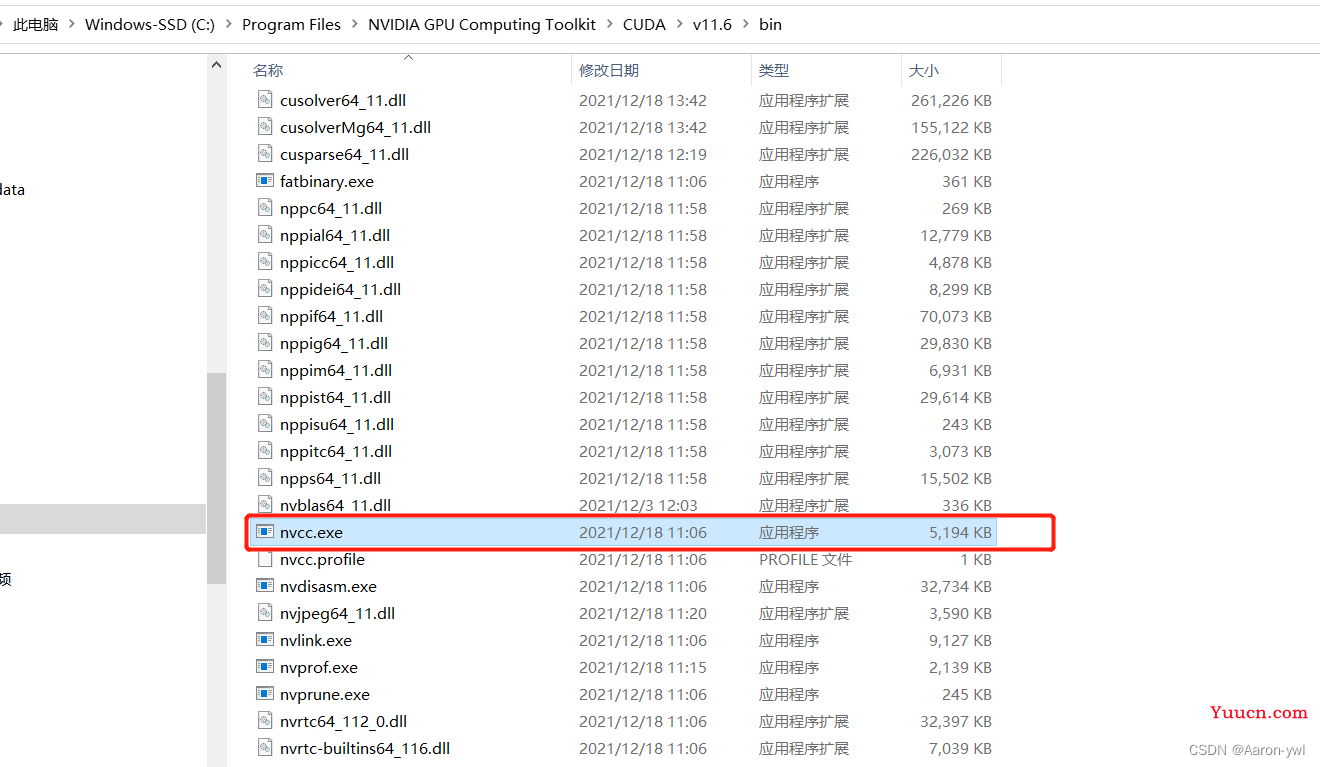Click the 2021/12/18 11:20 date cell
Viewport: 1320px width, 767px height.
643,613
